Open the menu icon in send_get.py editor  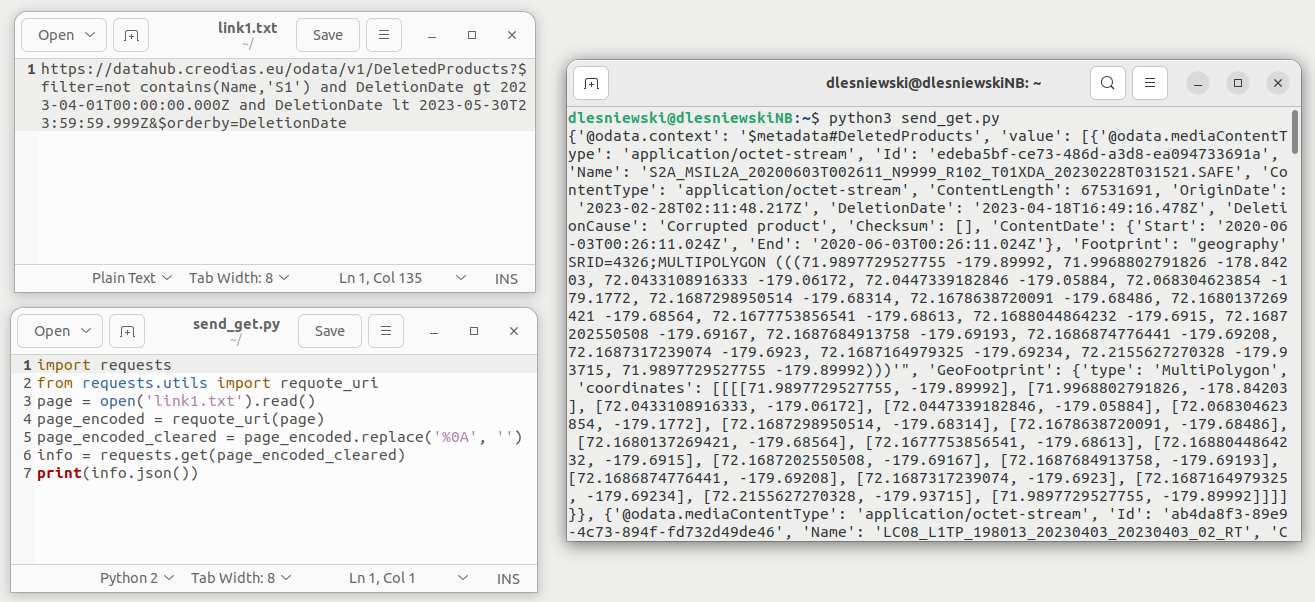pos(384,330)
